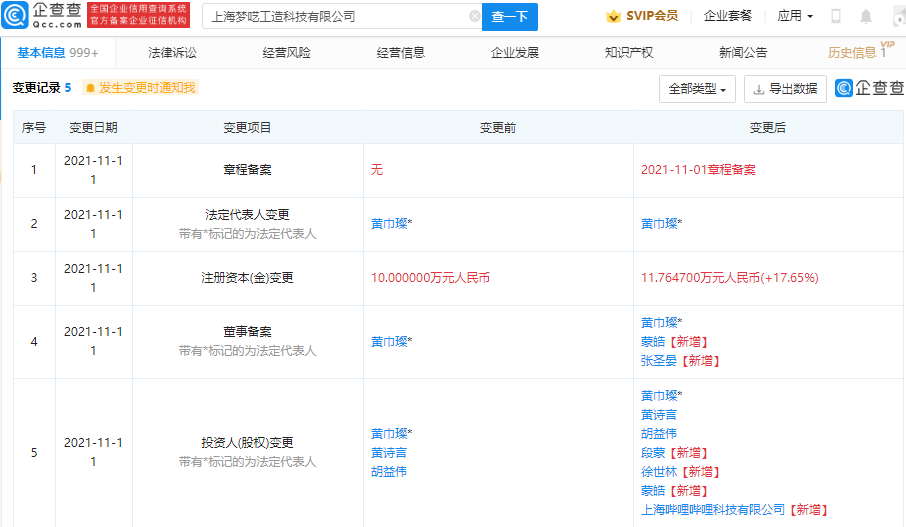Select the 11.764700万元人民币(+17.65%) value
The image size is (906, 527).
[x=729, y=278]
